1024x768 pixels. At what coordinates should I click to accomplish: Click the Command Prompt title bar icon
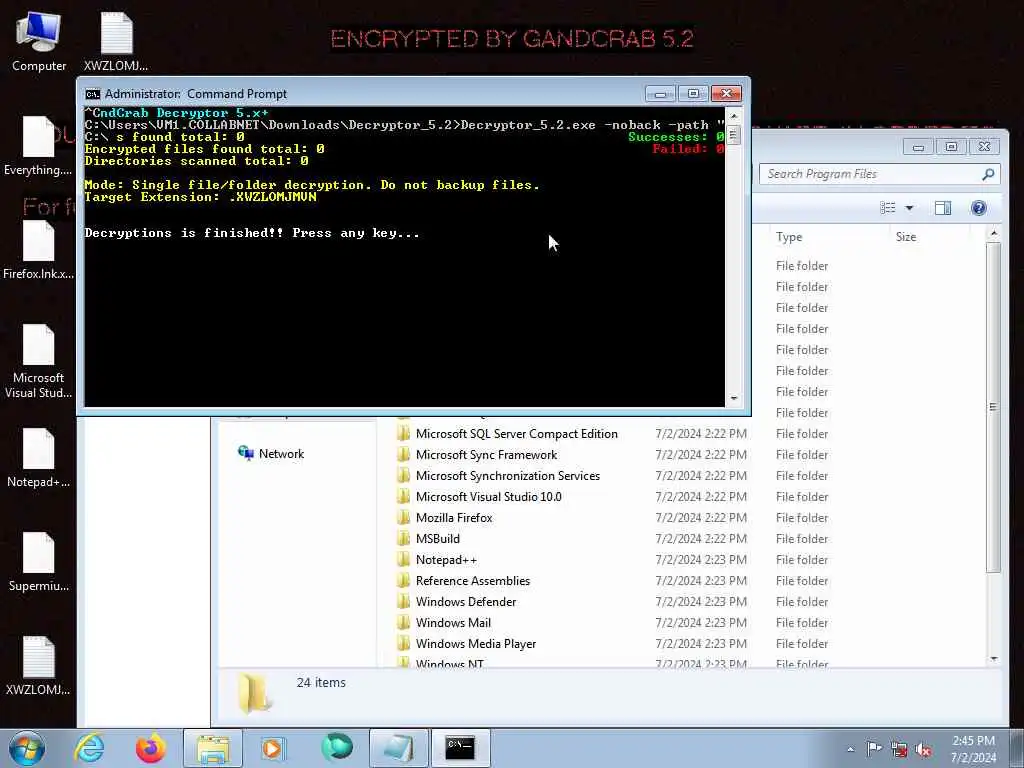tap(93, 94)
